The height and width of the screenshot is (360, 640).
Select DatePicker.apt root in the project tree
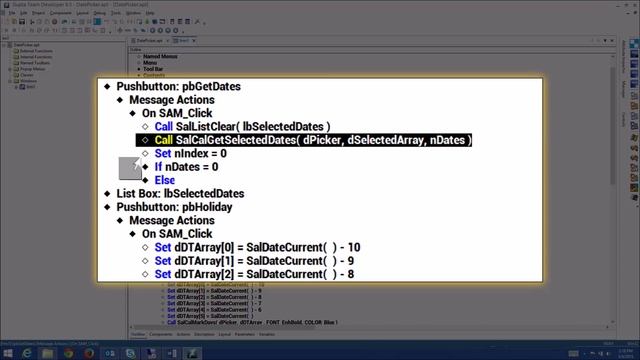pyautogui.click(x=27, y=45)
